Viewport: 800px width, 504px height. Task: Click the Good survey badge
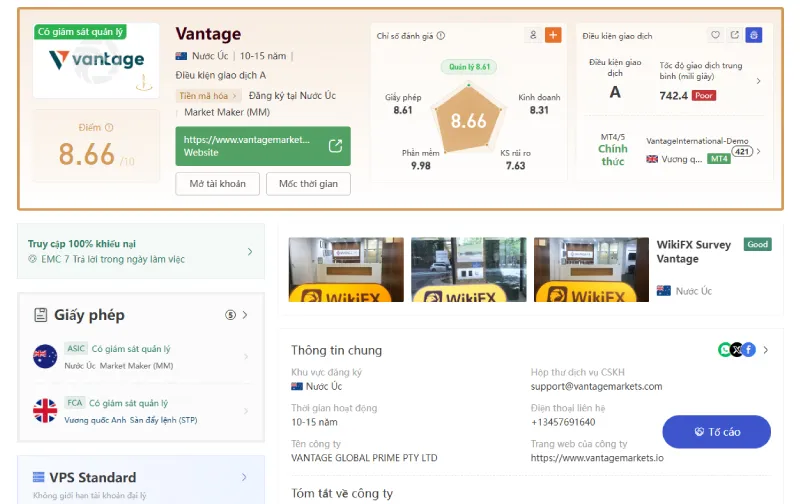[758, 244]
